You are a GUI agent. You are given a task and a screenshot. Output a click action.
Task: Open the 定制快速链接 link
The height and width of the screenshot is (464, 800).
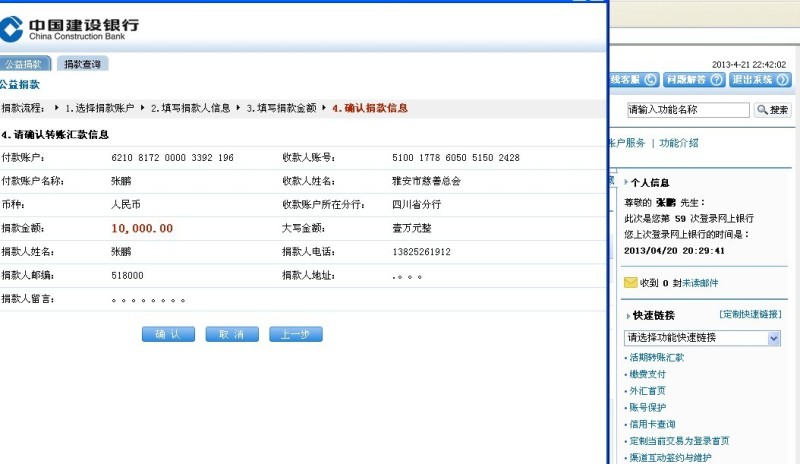click(x=749, y=315)
